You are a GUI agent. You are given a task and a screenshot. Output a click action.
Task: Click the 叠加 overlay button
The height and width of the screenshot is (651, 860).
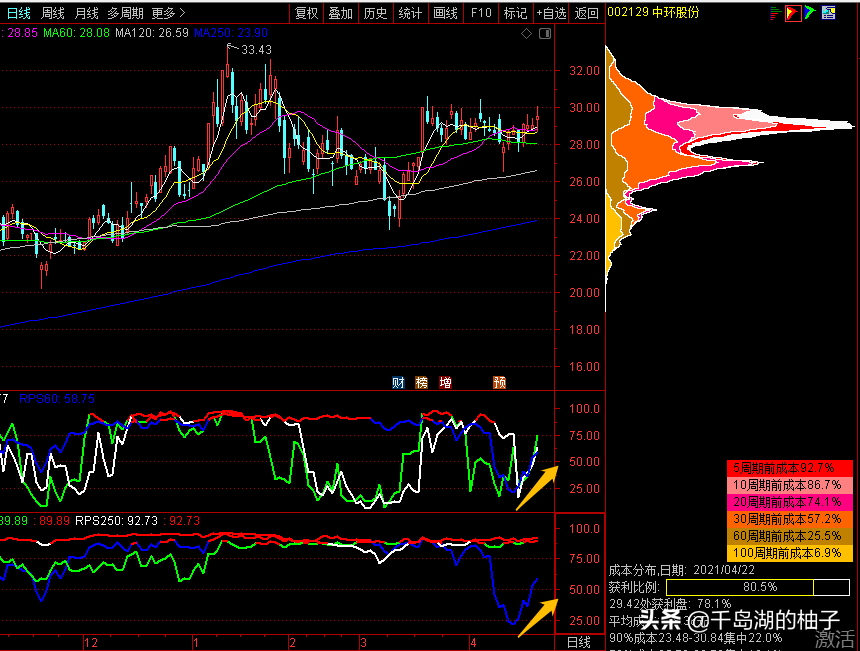[x=340, y=13]
